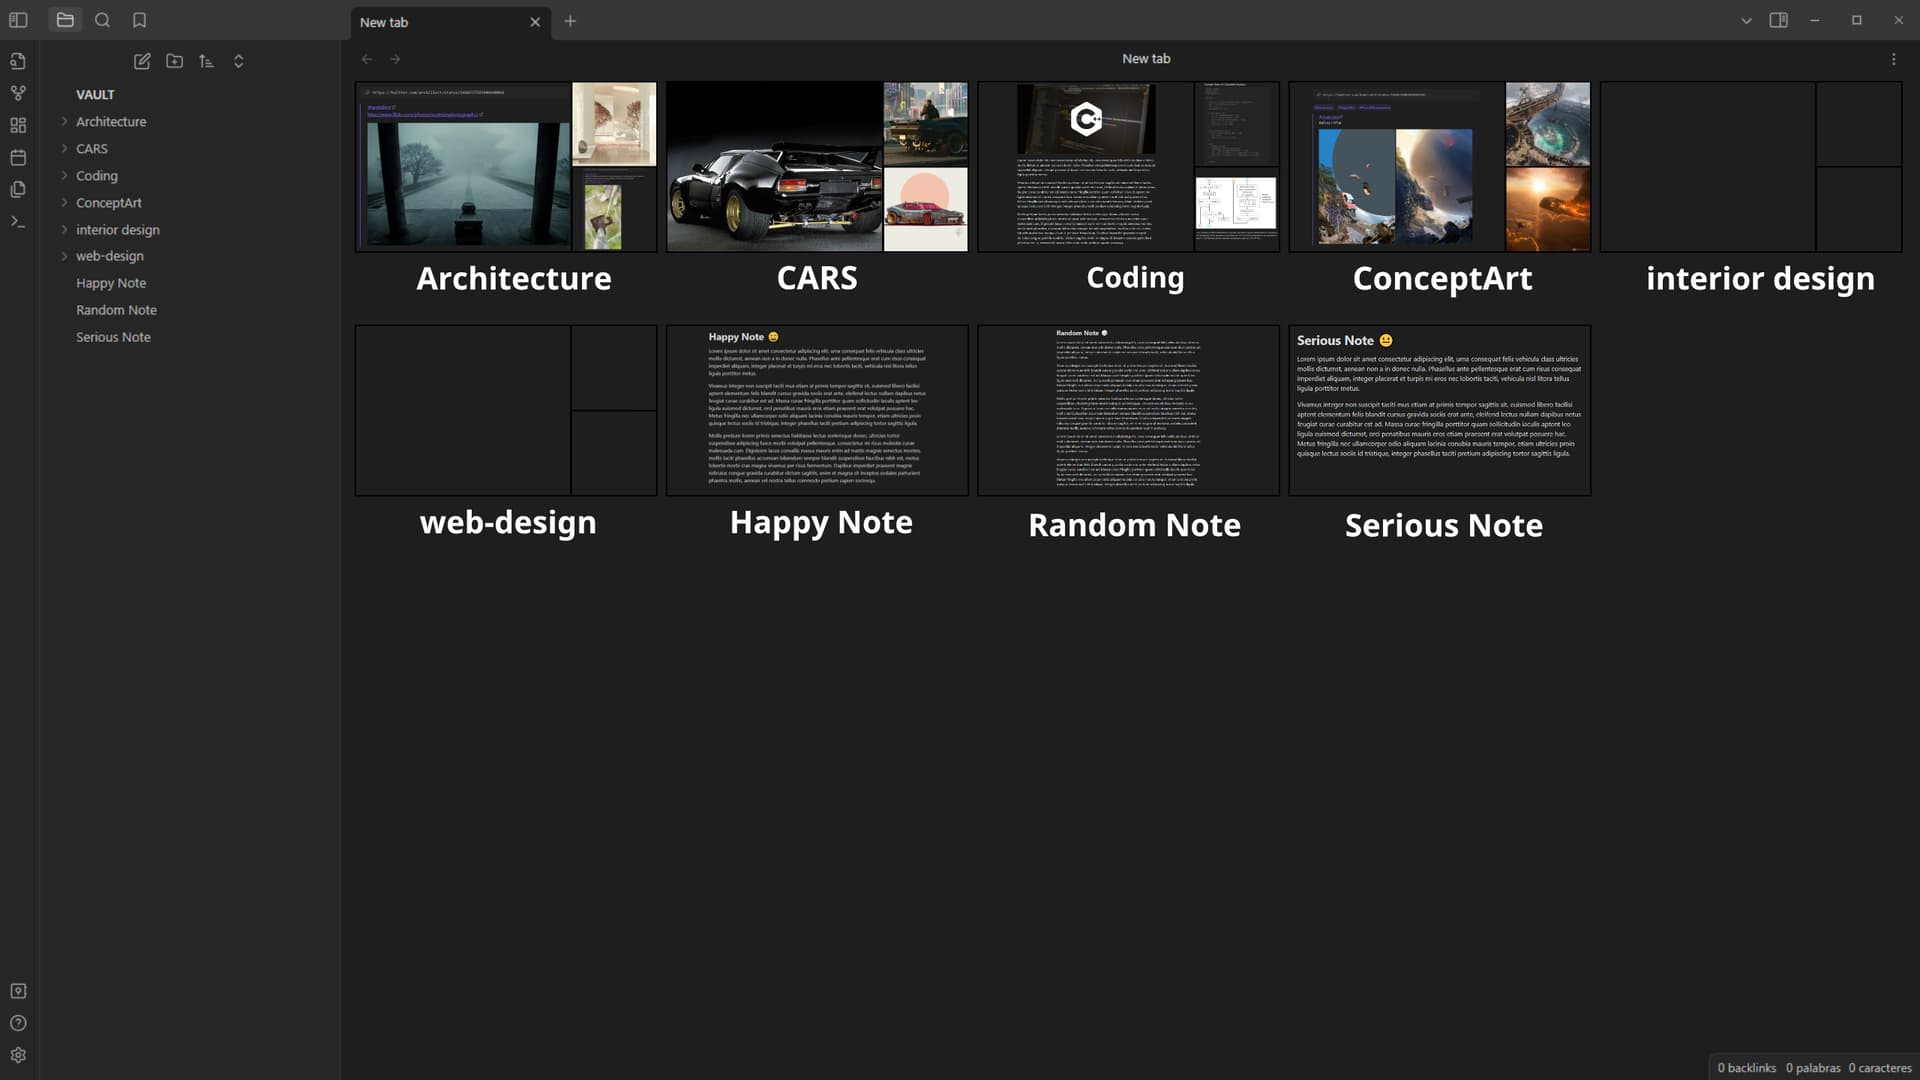Open the daily note calendar icon
1920x1080 pixels.
pyautogui.click(x=18, y=157)
